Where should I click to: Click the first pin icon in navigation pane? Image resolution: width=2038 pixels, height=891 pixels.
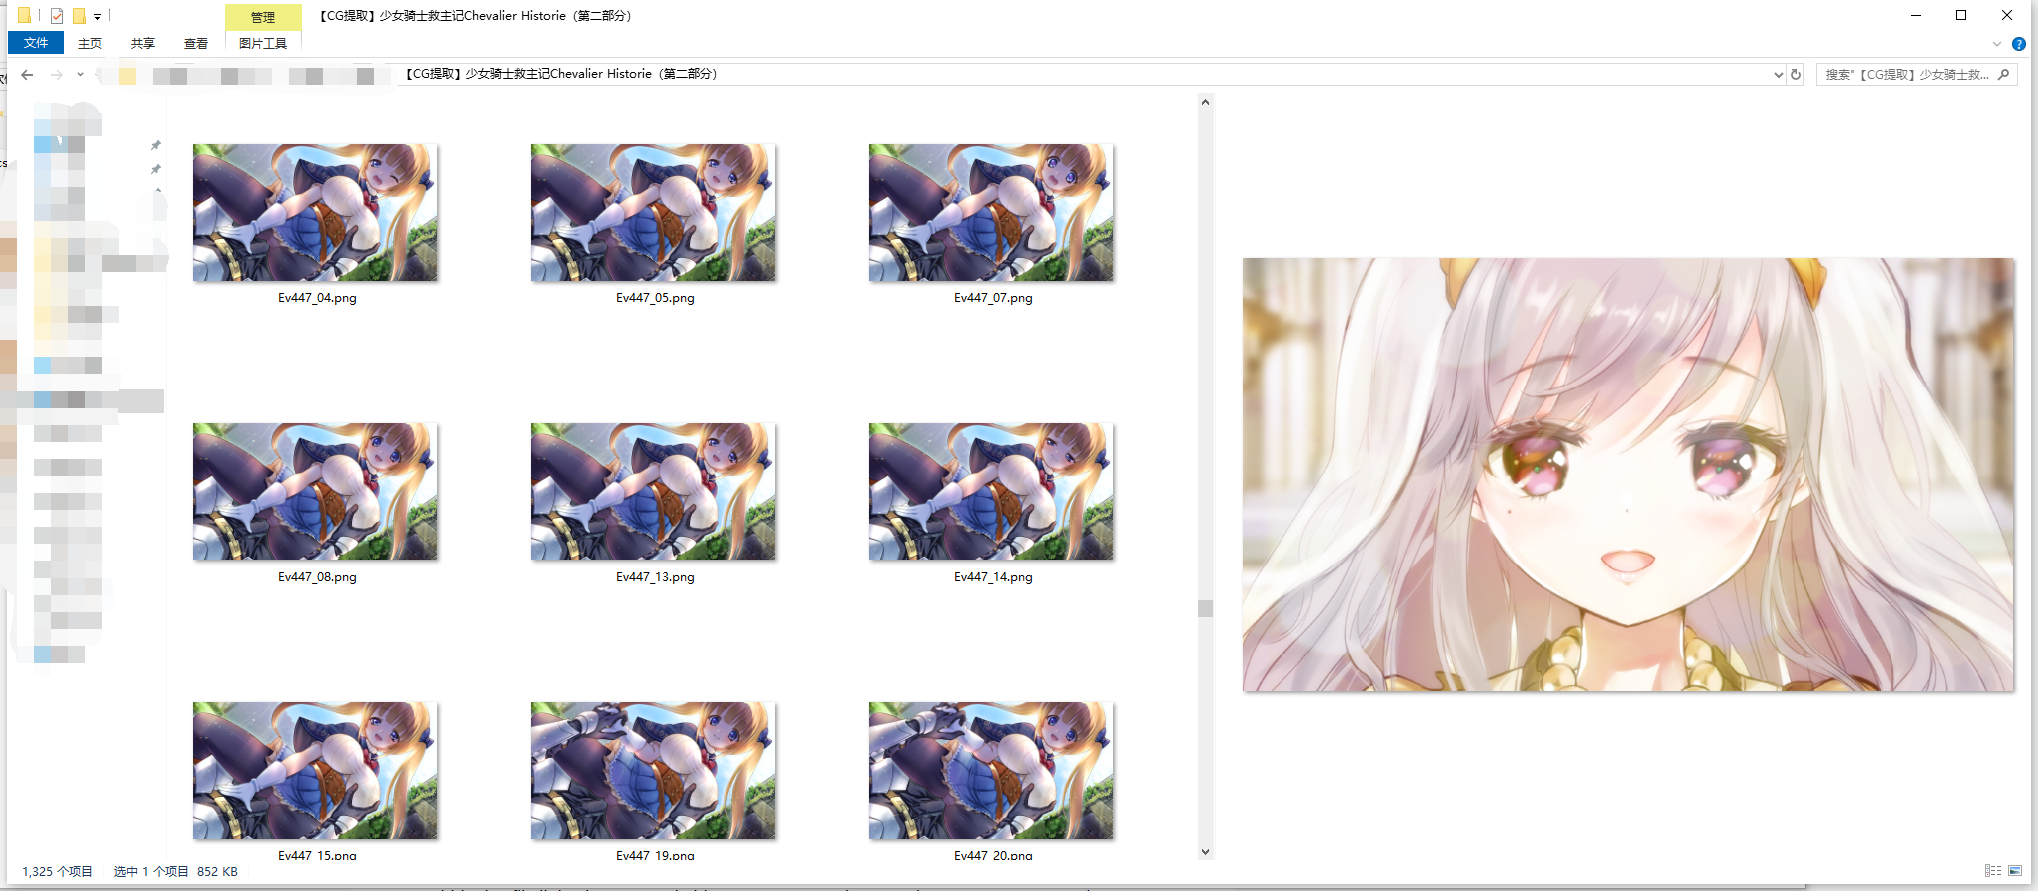click(156, 145)
